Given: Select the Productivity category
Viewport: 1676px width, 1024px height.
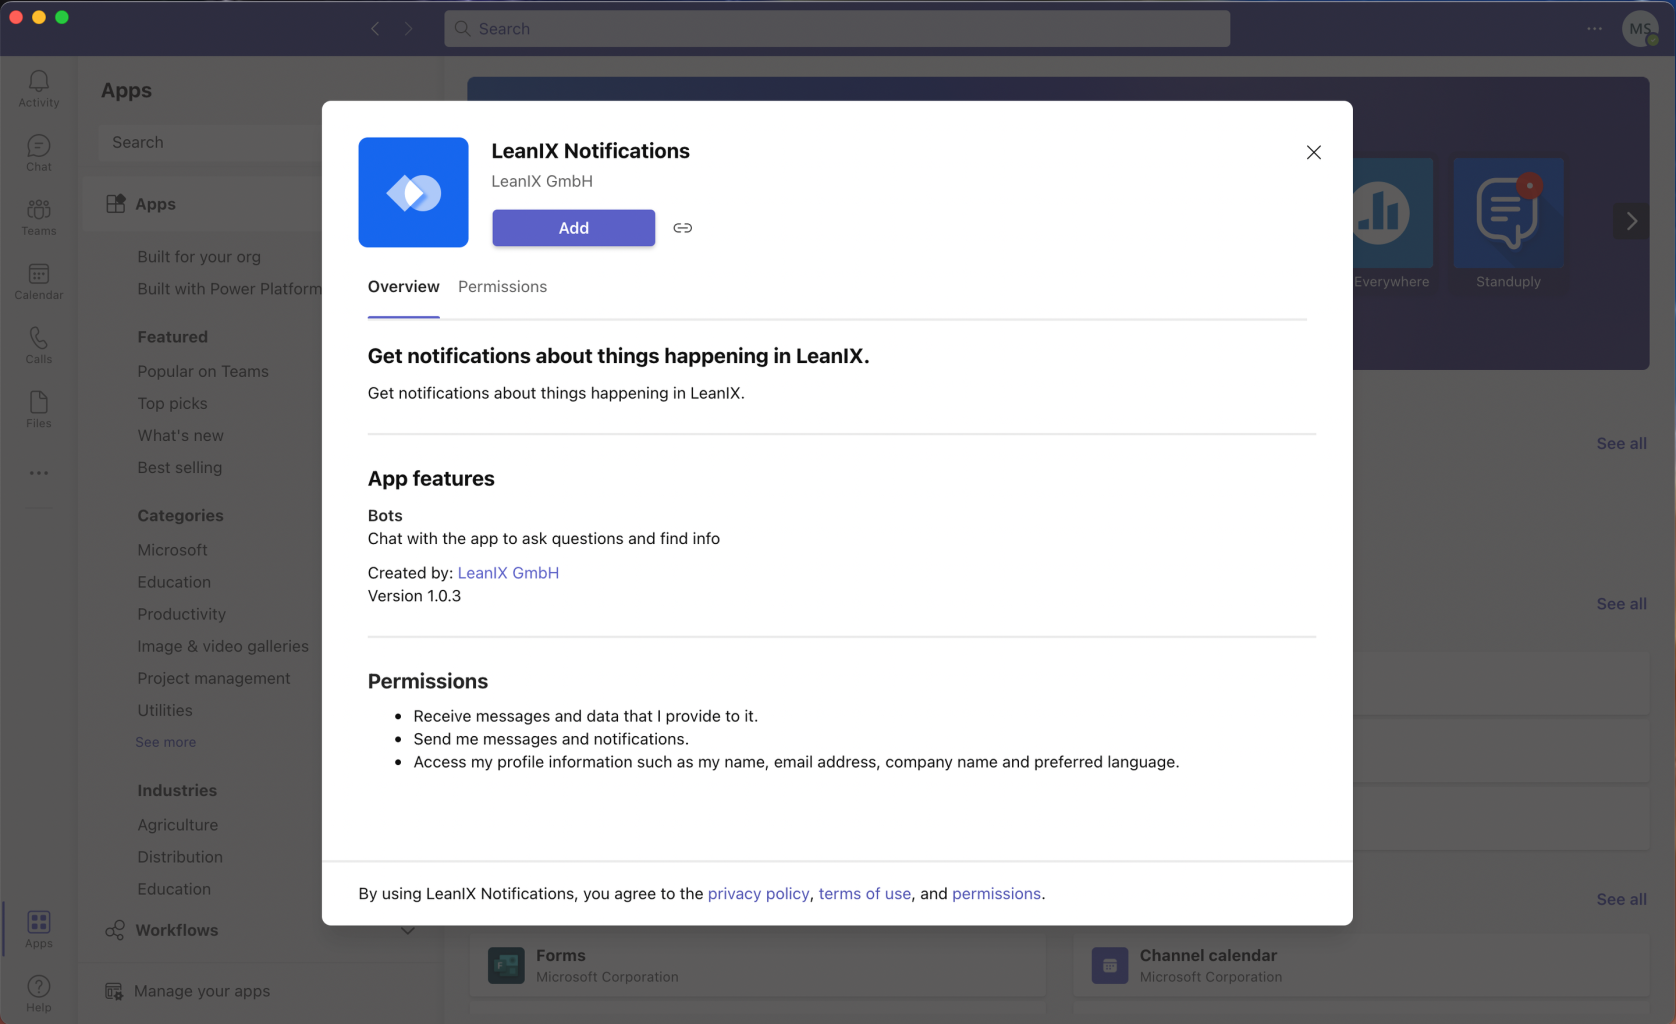Looking at the screenshot, I should [181, 614].
